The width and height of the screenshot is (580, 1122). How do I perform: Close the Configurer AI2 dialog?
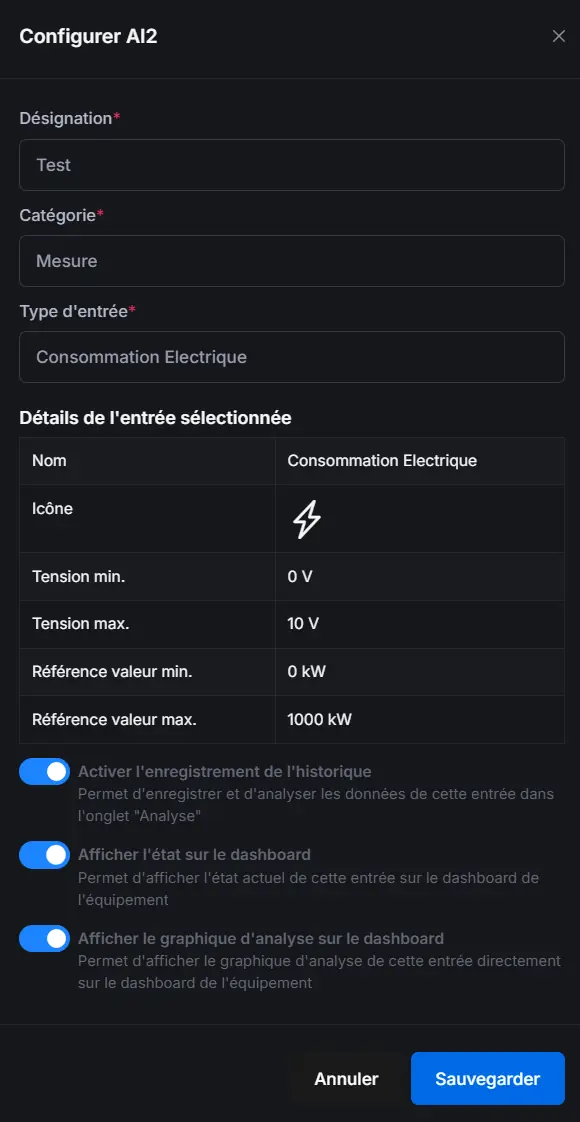pyautogui.click(x=559, y=36)
